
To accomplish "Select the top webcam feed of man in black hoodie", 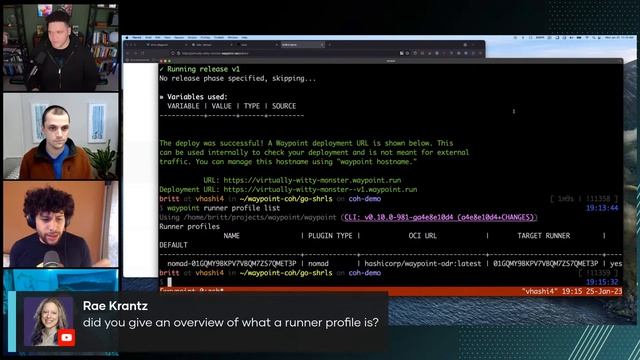I will 61,47.
